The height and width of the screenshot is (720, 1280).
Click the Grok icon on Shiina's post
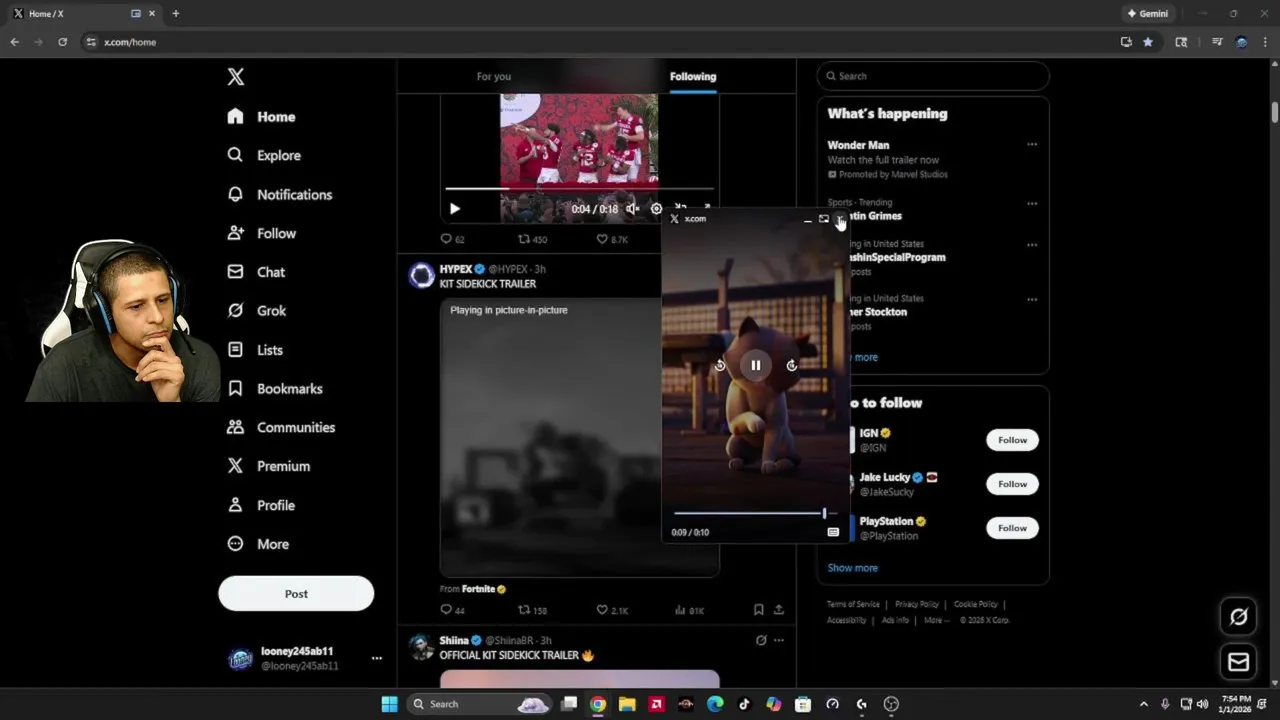point(761,640)
